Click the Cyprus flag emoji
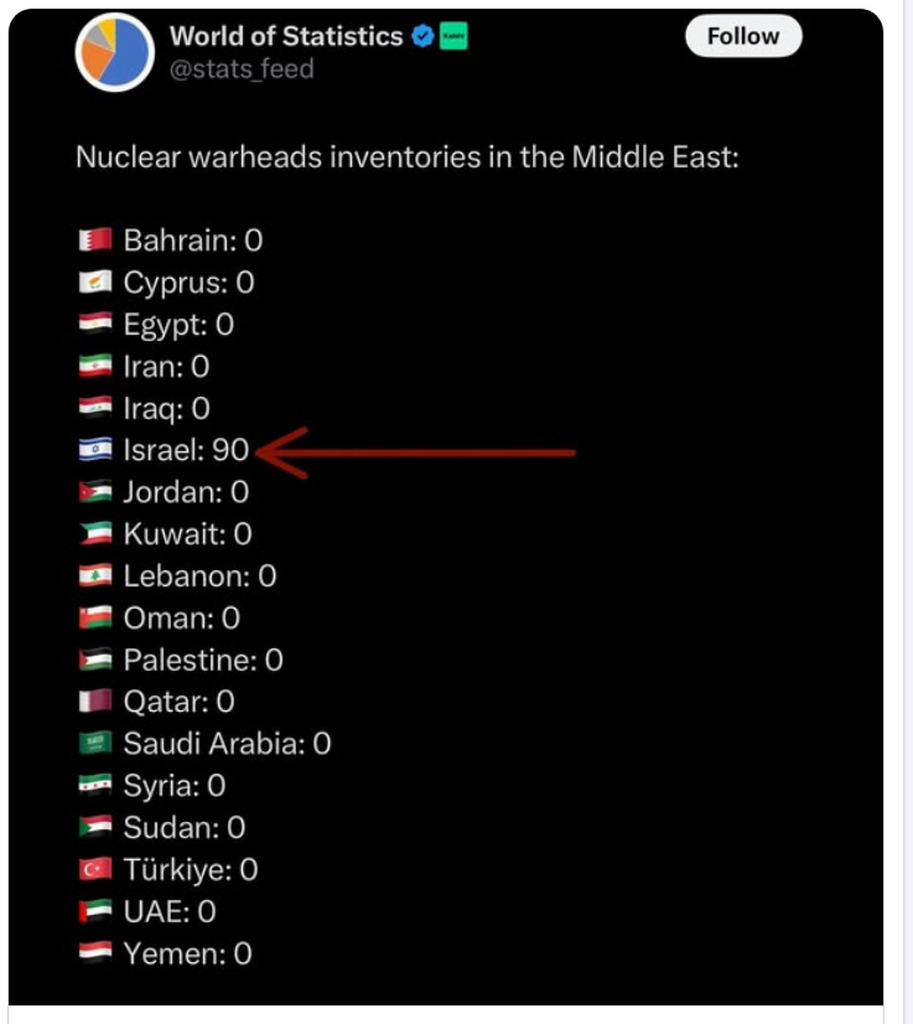The image size is (913, 1024). click(95, 283)
